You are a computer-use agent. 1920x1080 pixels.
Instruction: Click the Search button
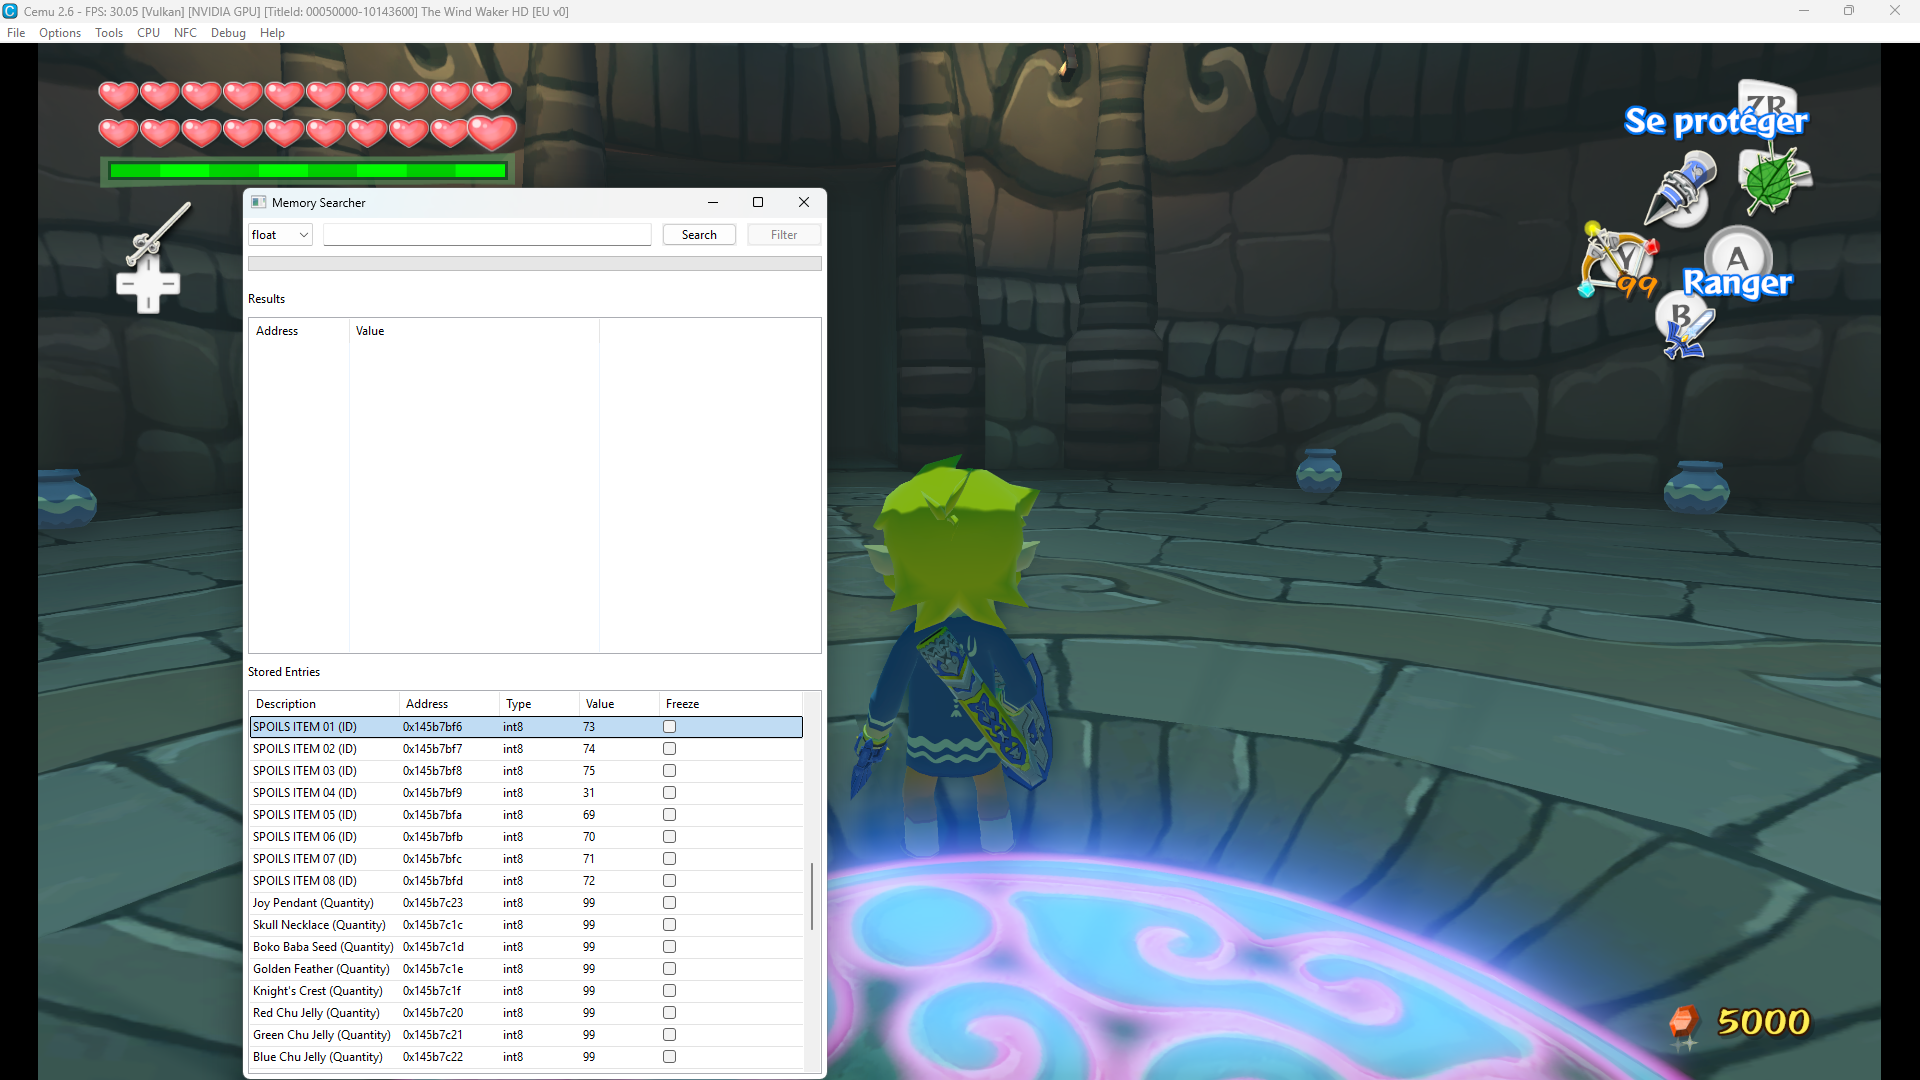(699, 235)
